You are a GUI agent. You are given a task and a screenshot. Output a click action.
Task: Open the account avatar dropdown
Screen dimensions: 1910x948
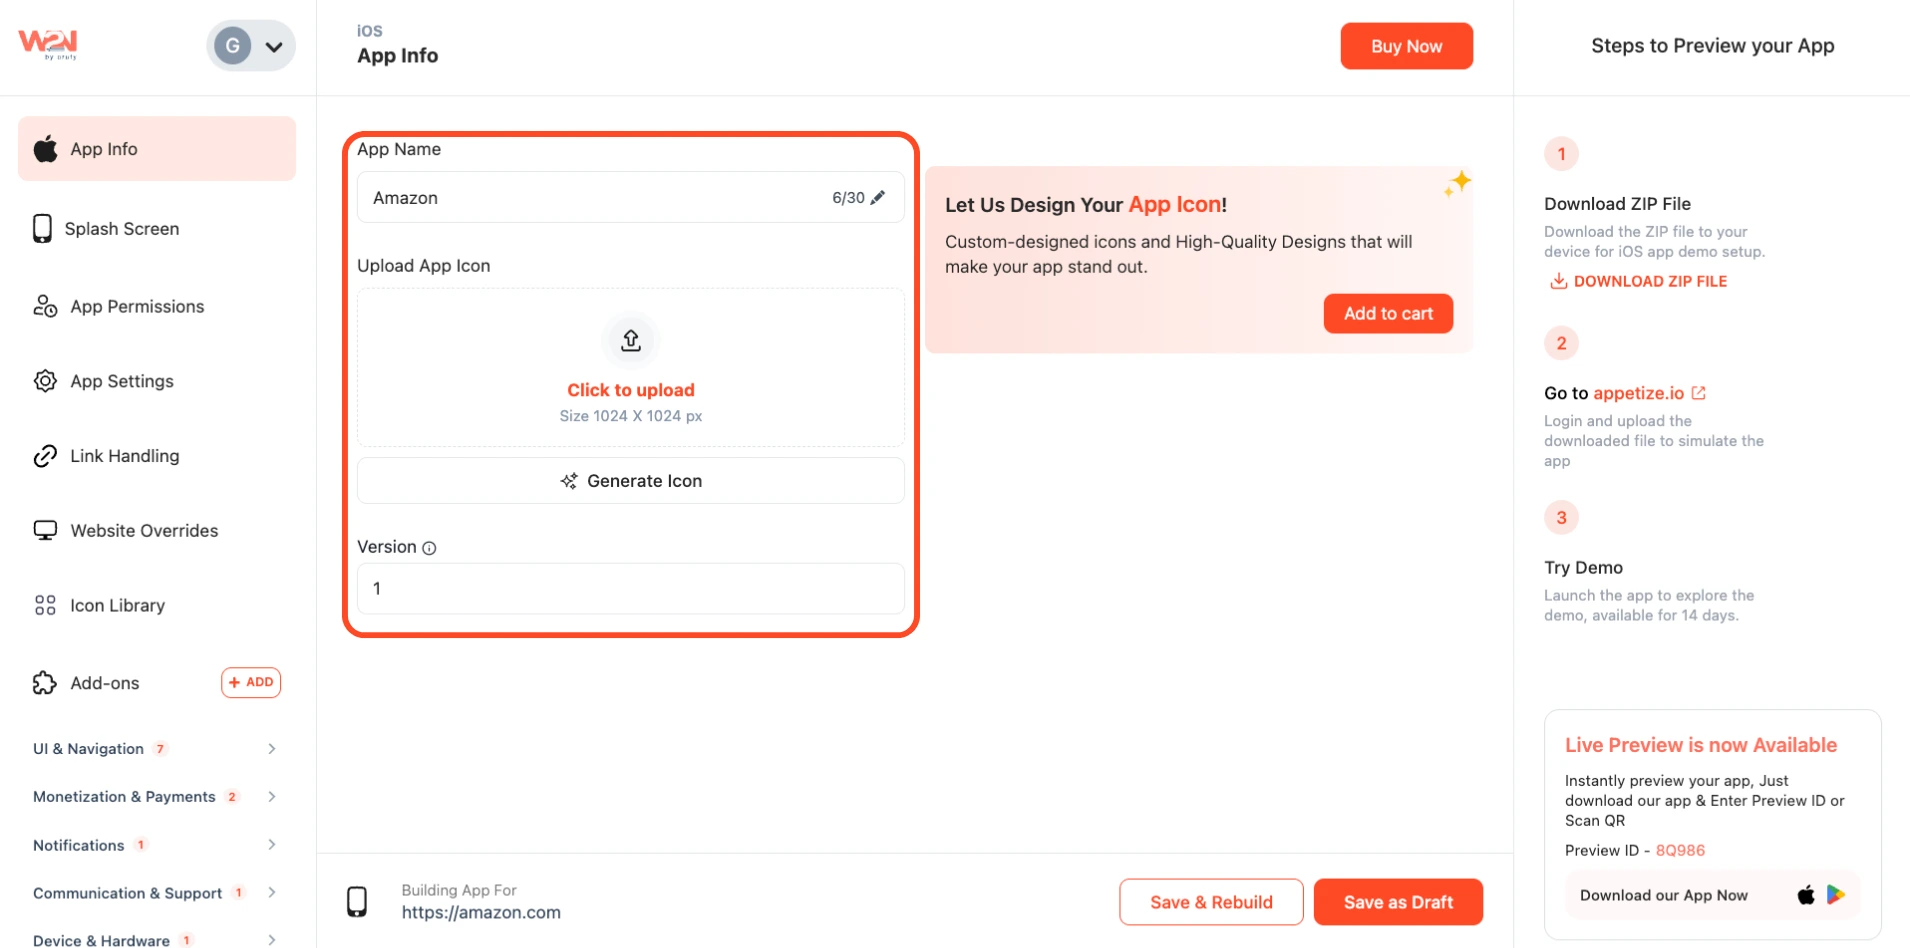tap(251, 46)
